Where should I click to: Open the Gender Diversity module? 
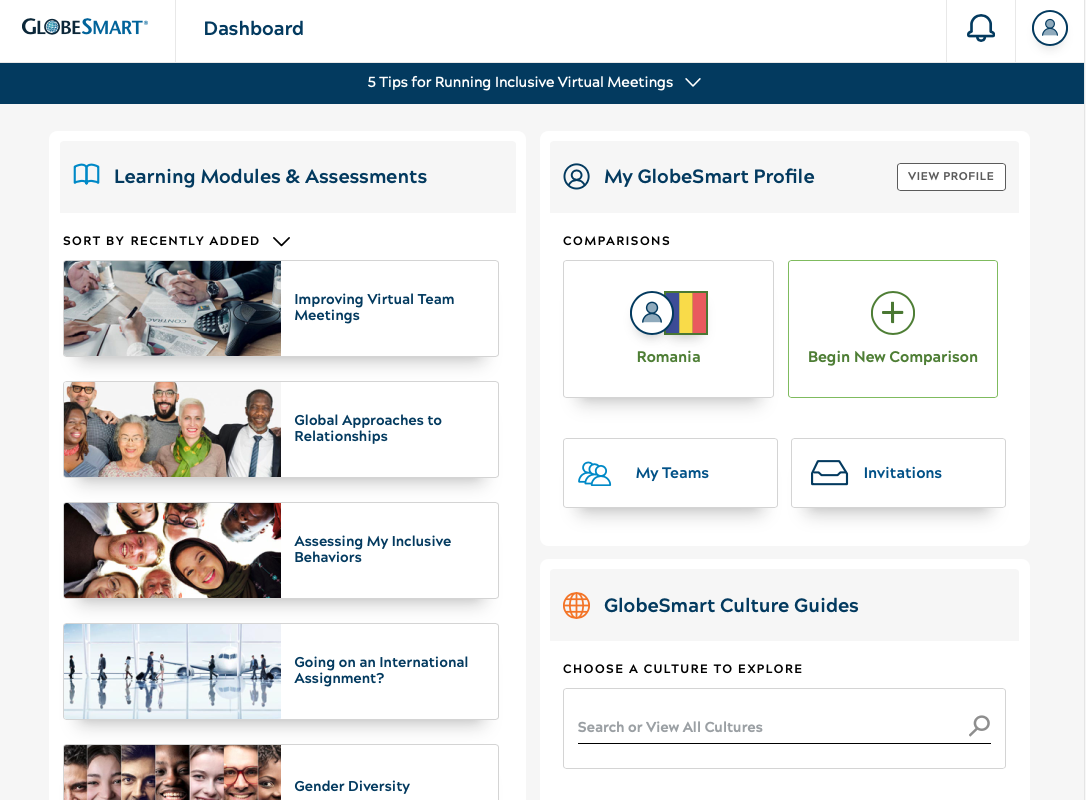281,772
